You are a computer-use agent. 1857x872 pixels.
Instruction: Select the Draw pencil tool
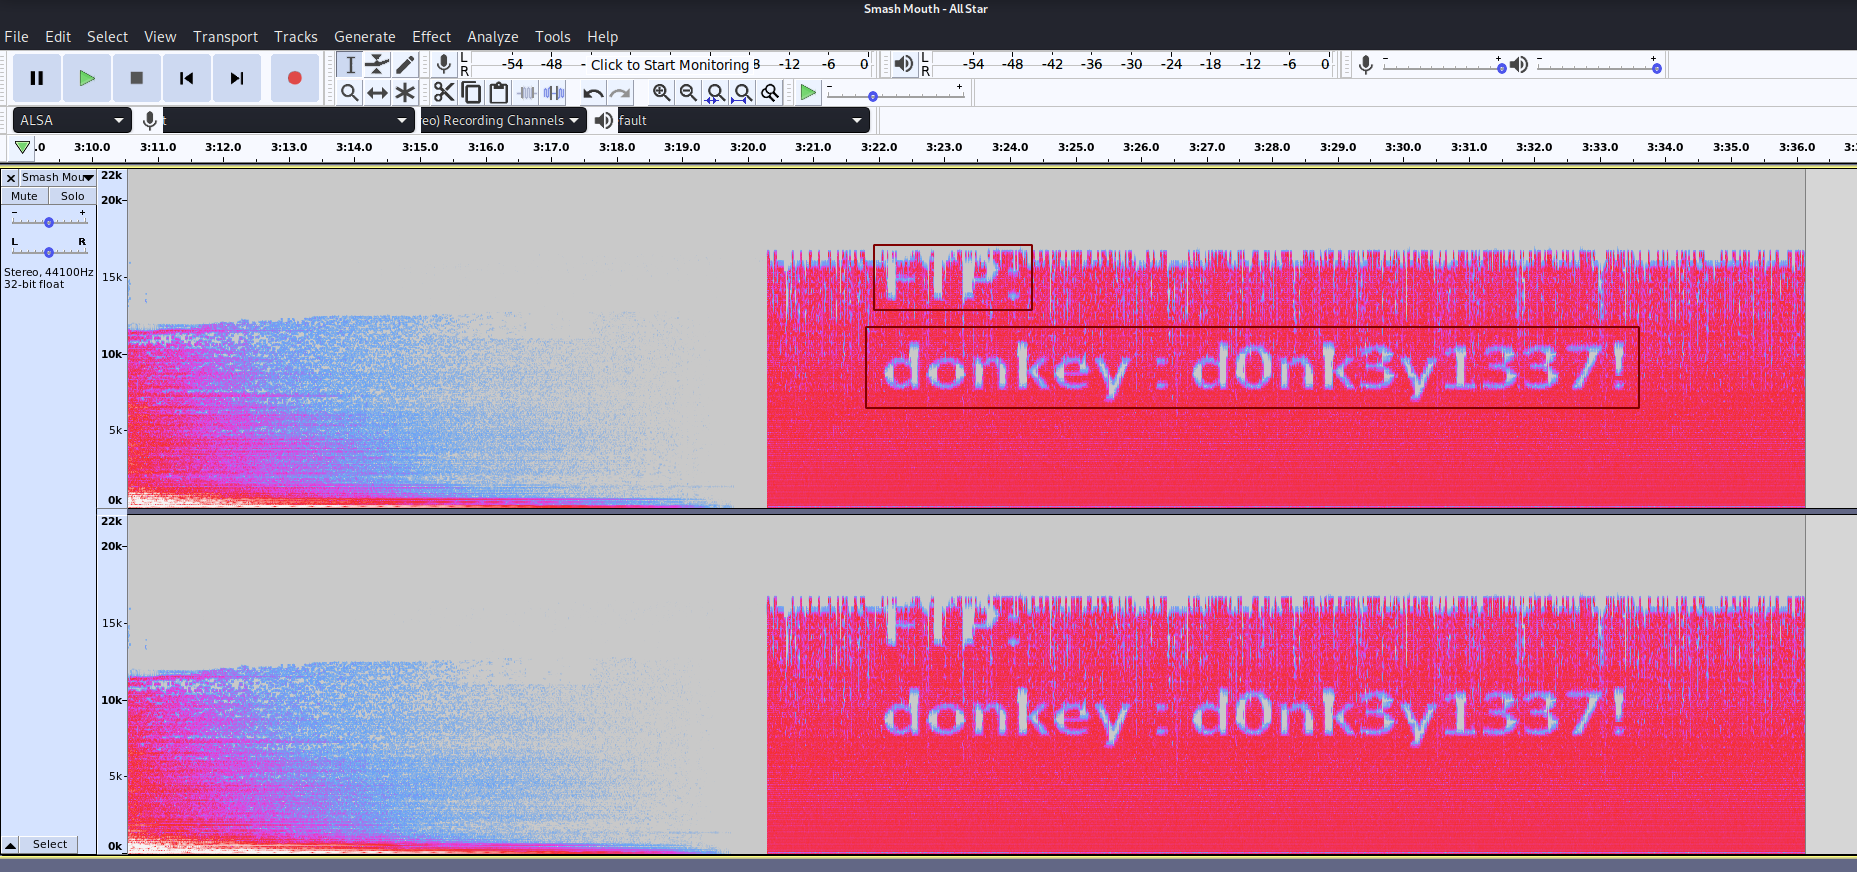(x=405, y=65)
